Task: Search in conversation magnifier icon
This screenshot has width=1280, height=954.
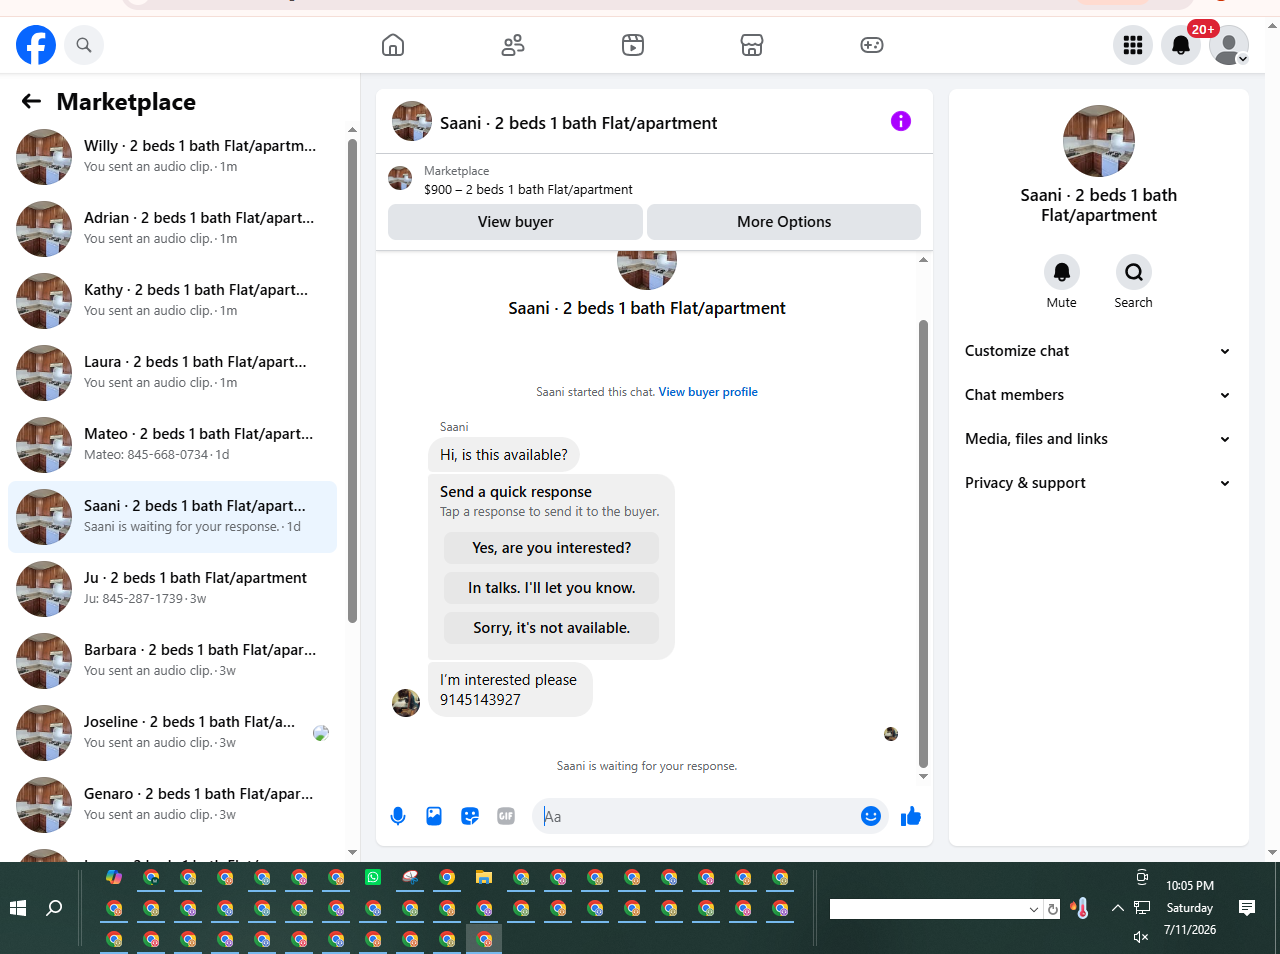Action: pos(1134,272)
